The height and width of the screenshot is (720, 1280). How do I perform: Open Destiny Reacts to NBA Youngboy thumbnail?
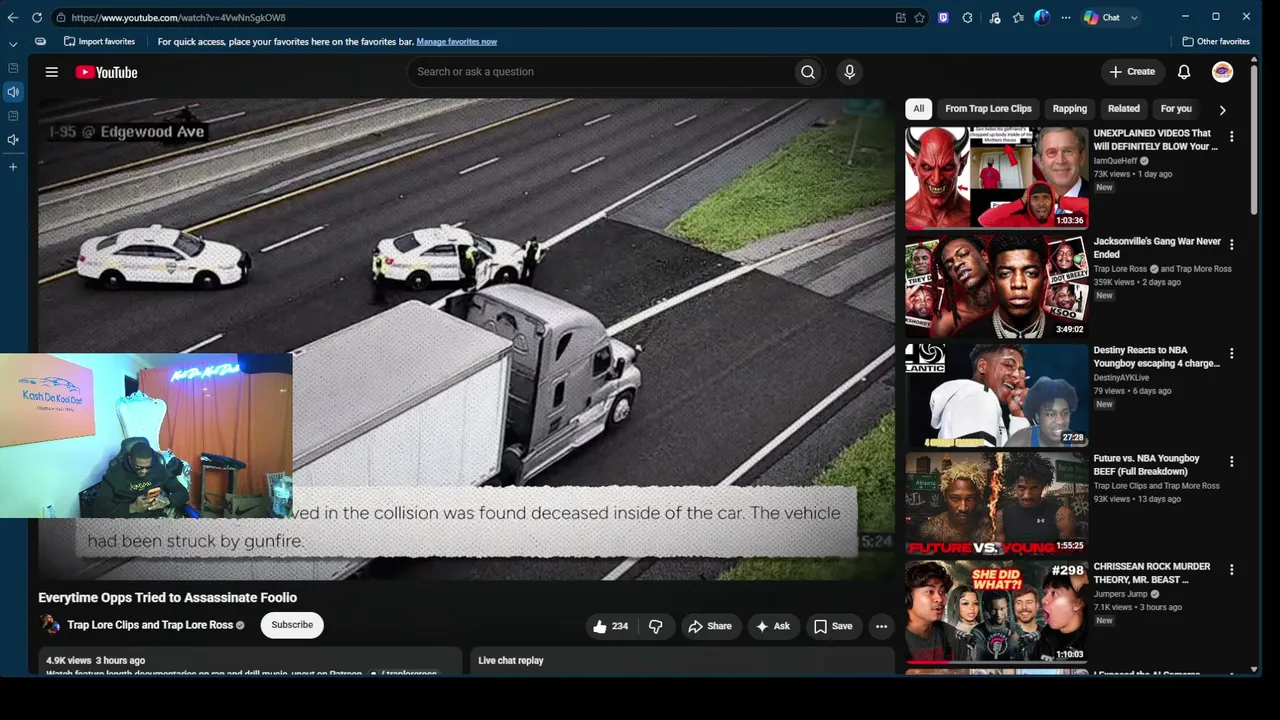[996, 395]
